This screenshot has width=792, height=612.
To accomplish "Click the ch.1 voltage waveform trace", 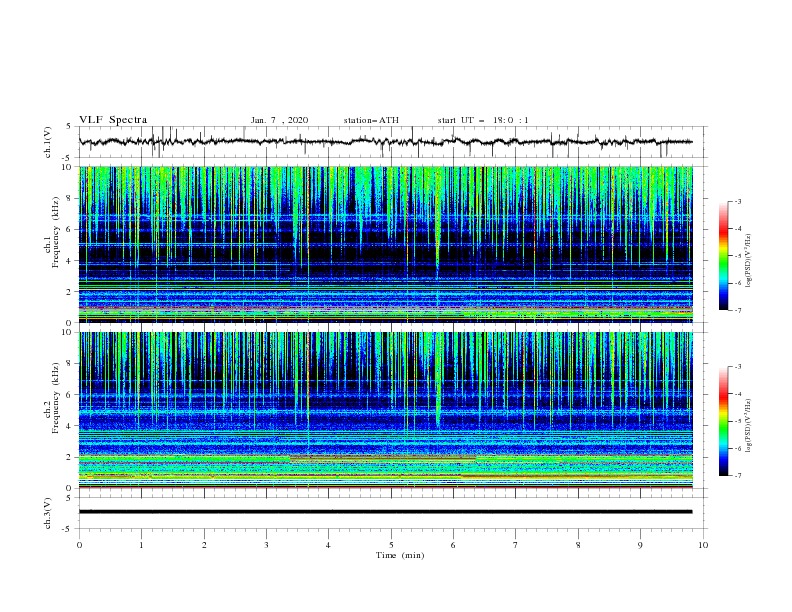I will 385,142.
